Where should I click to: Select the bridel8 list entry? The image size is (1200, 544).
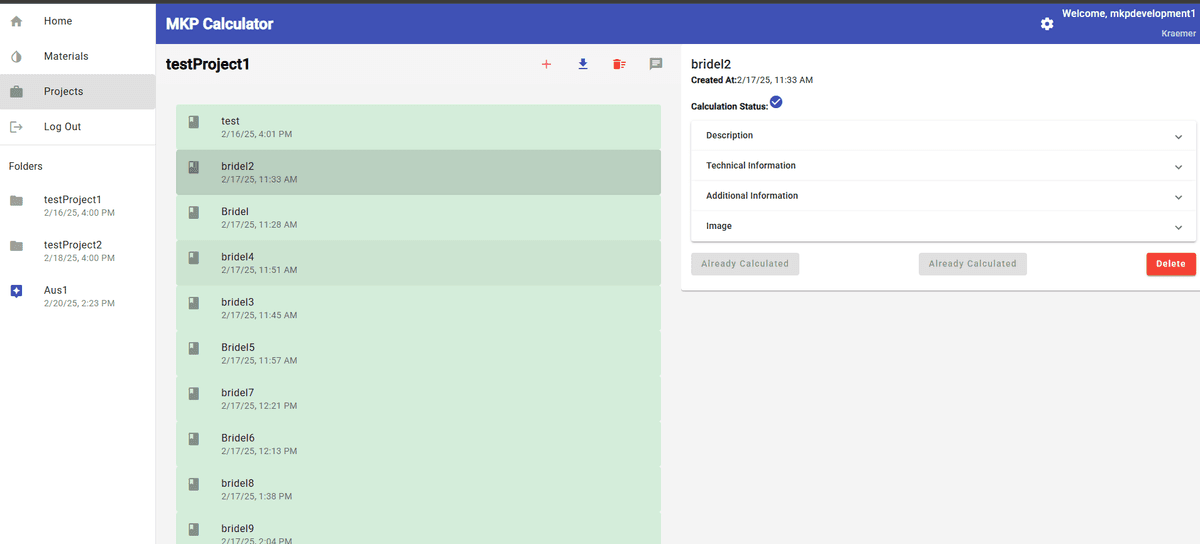click(418, 489)
